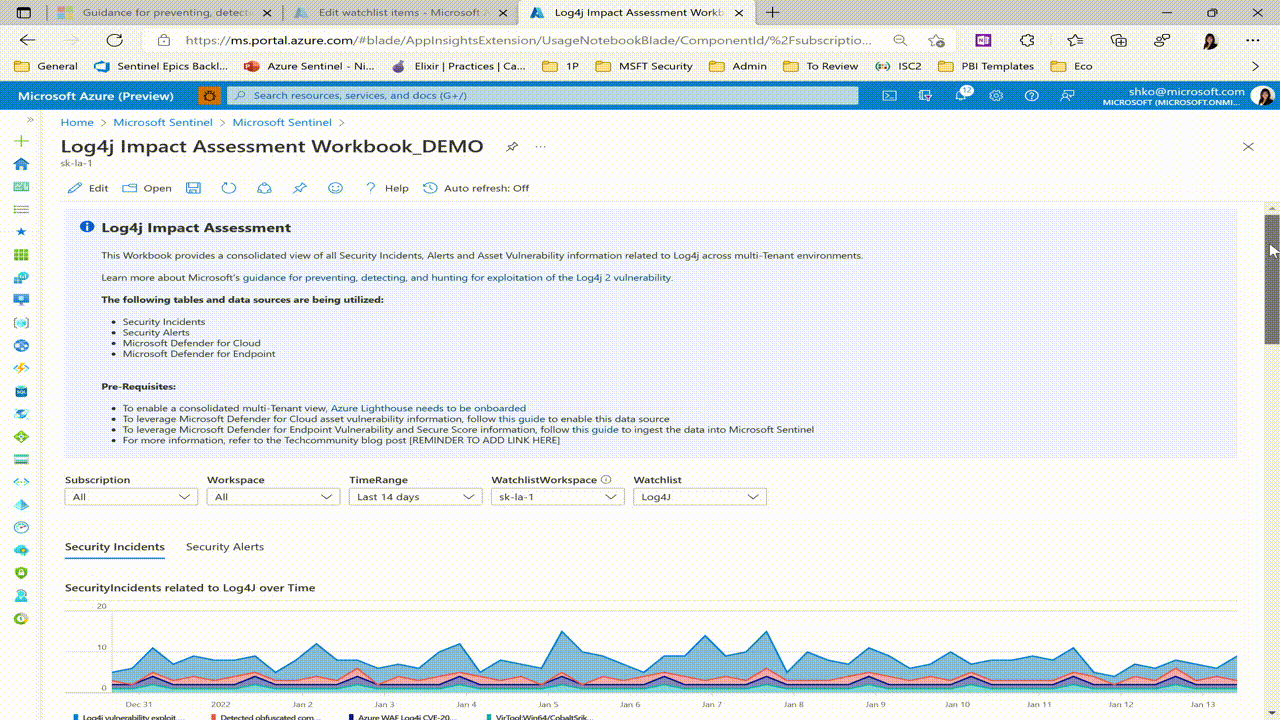Open the shko@microsoft.com account menu
Image resolution: width=1280 pixels, height=720 pixels.
click(1188, 96)
